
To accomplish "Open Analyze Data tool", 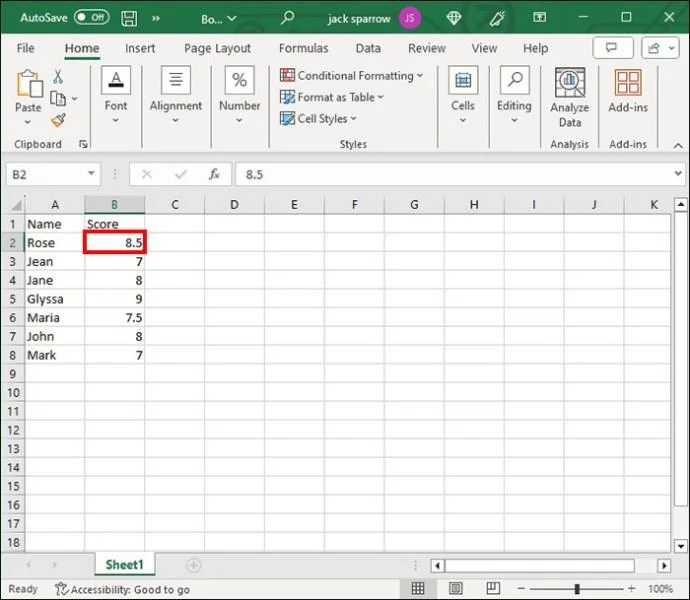I will (569, 98).
